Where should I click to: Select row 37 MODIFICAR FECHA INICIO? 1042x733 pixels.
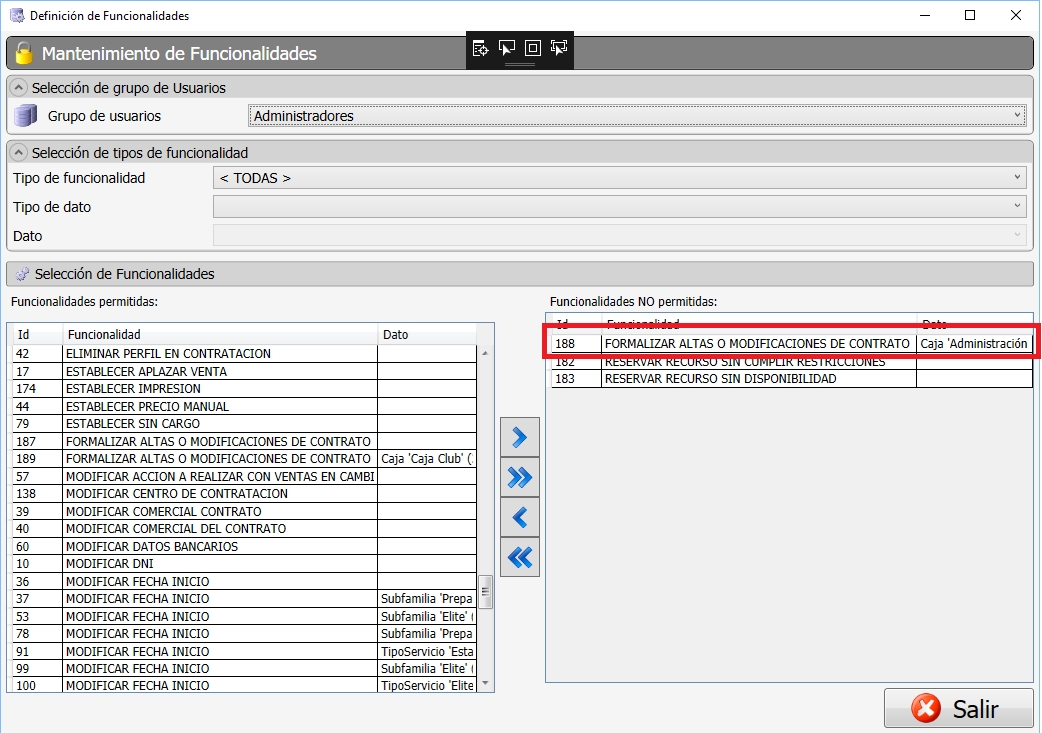[245, 599]
